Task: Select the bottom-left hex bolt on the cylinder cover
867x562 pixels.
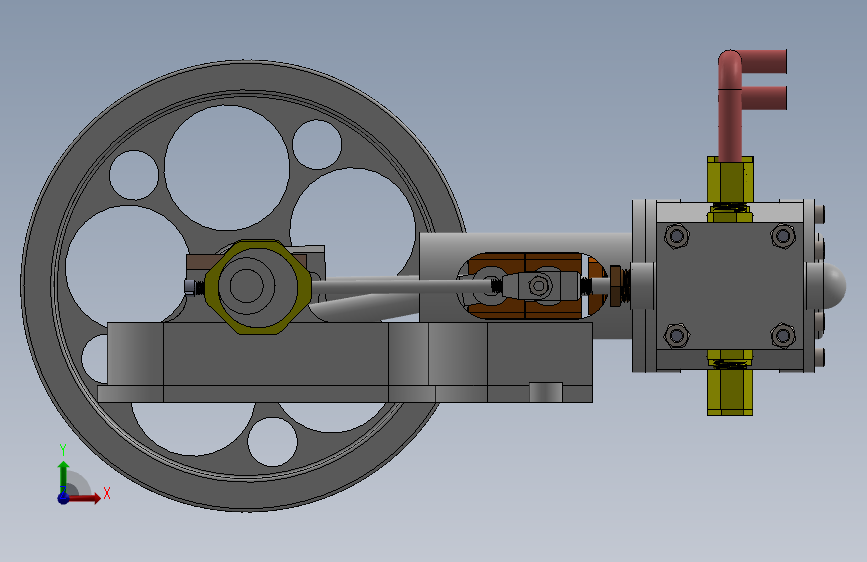Action: pyautogui.click(x=676, y=335)
